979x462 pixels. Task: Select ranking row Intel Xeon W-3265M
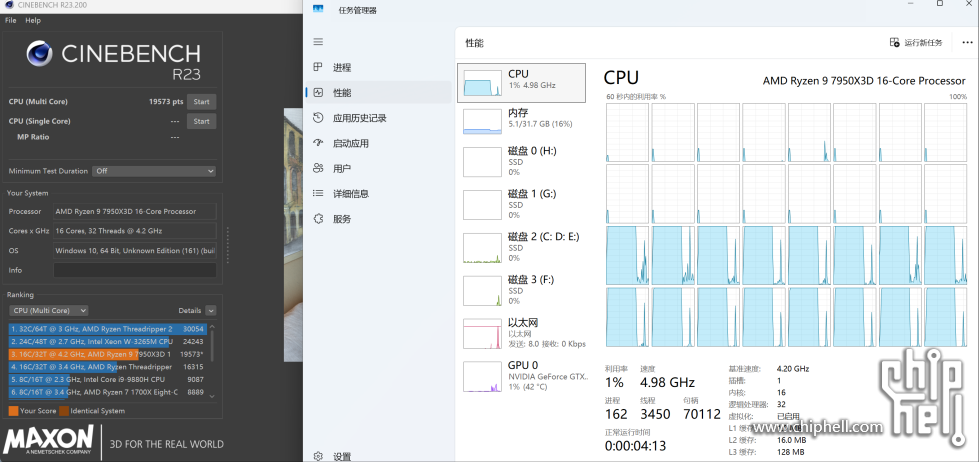(107, 342)
